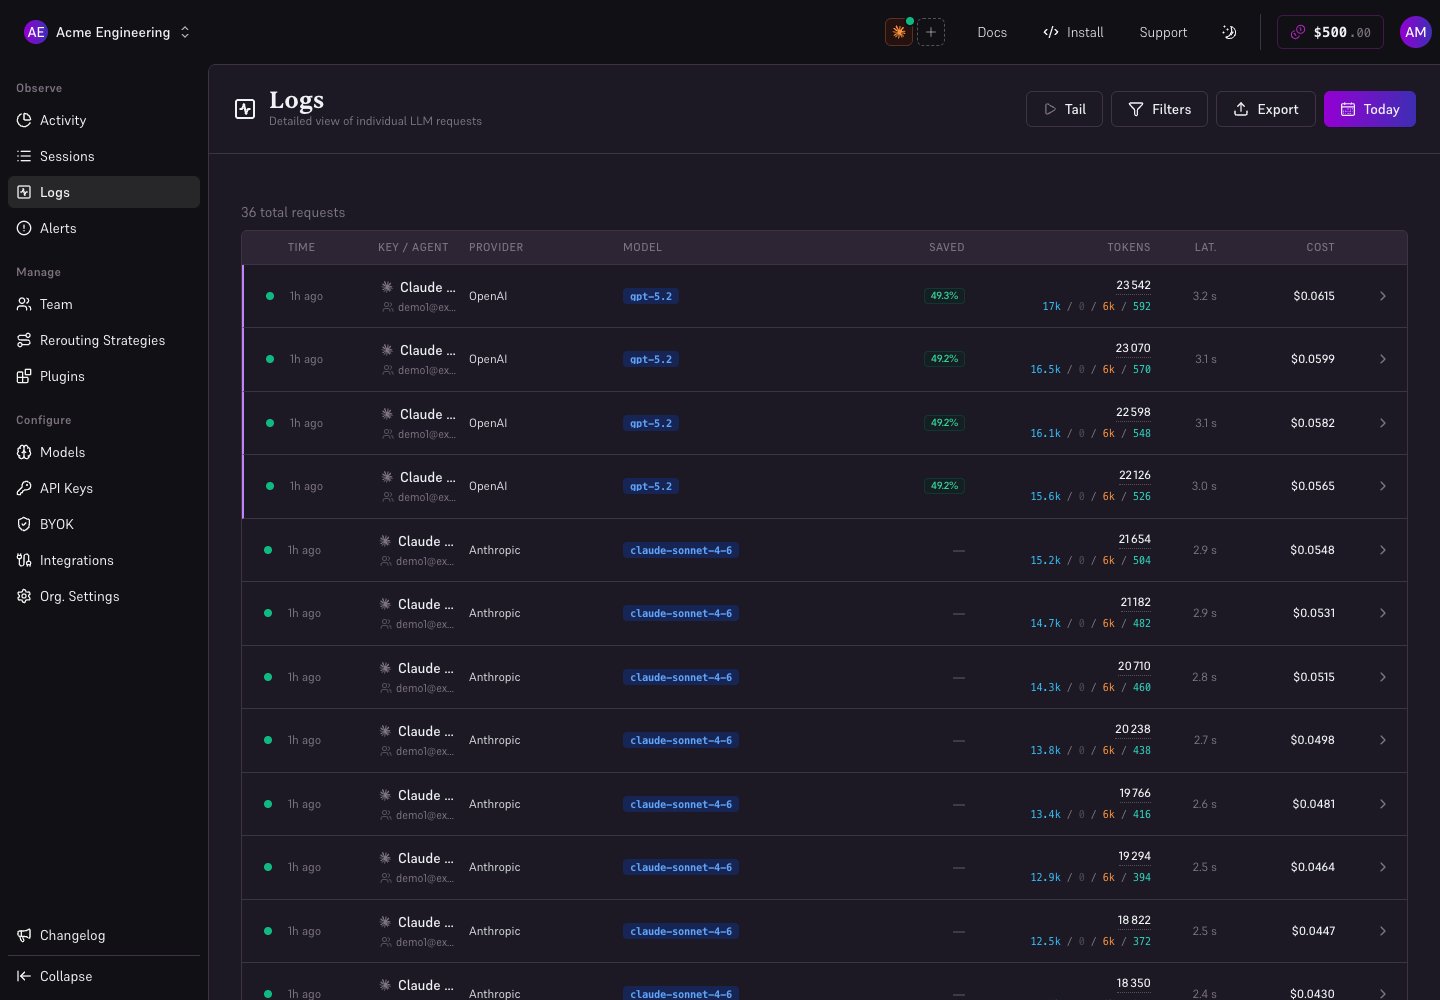Screen dimensions: 1440x1000
Task: Open the AM user avatar menu
Action: point(1415,32)
